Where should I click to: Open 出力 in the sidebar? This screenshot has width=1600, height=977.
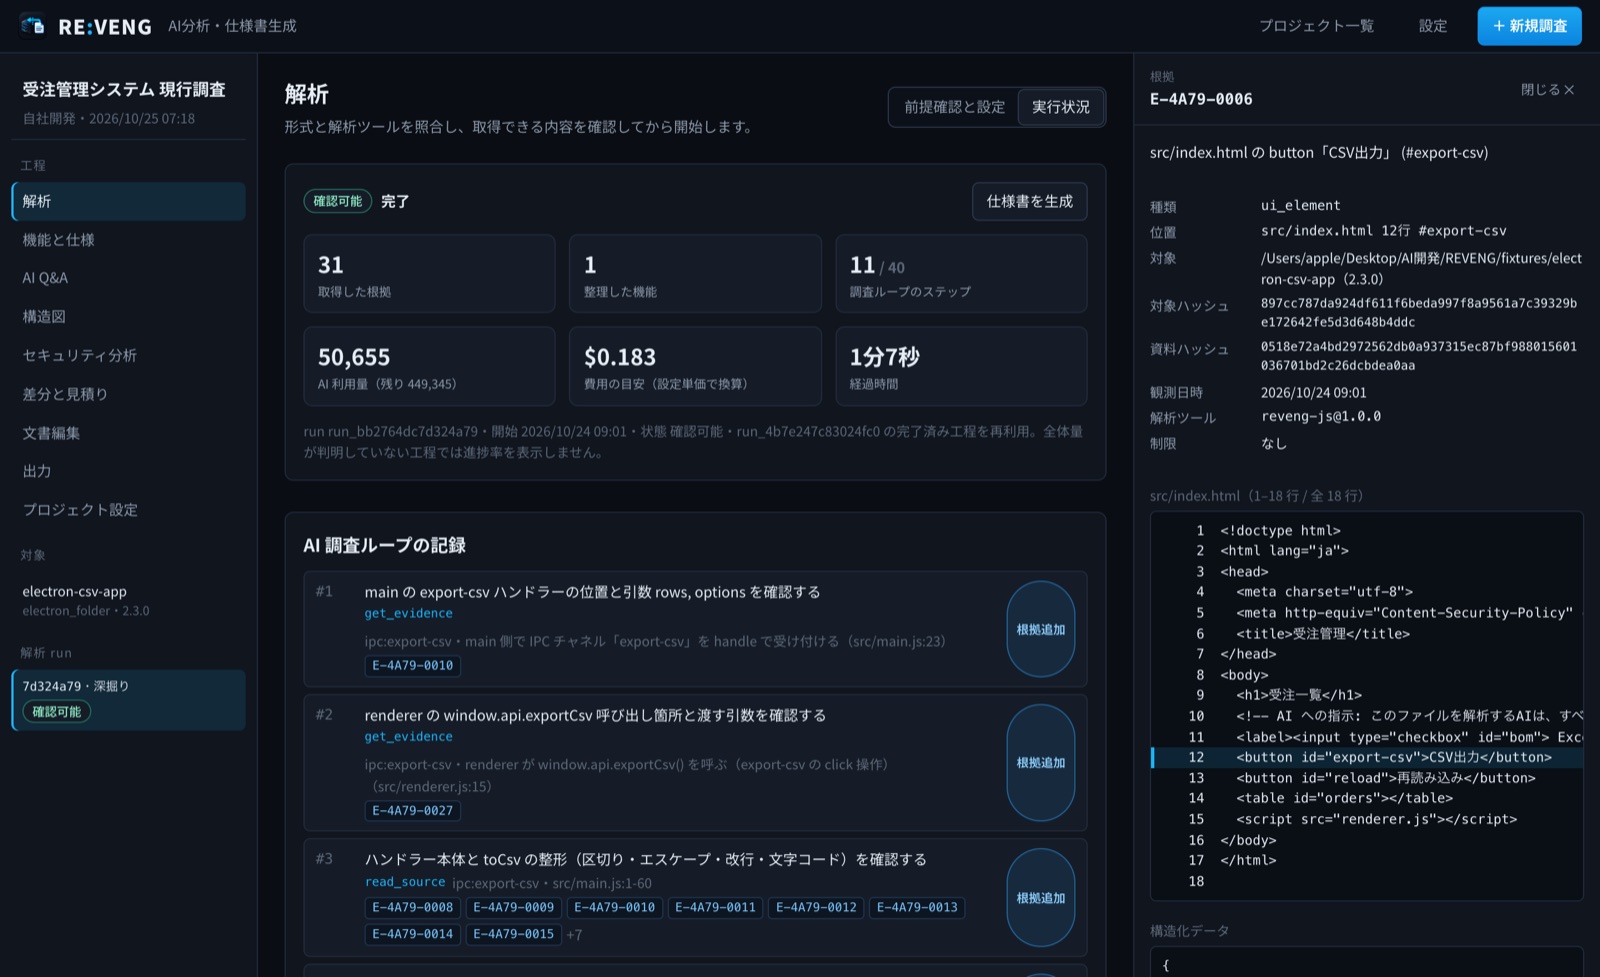[129, 471]
